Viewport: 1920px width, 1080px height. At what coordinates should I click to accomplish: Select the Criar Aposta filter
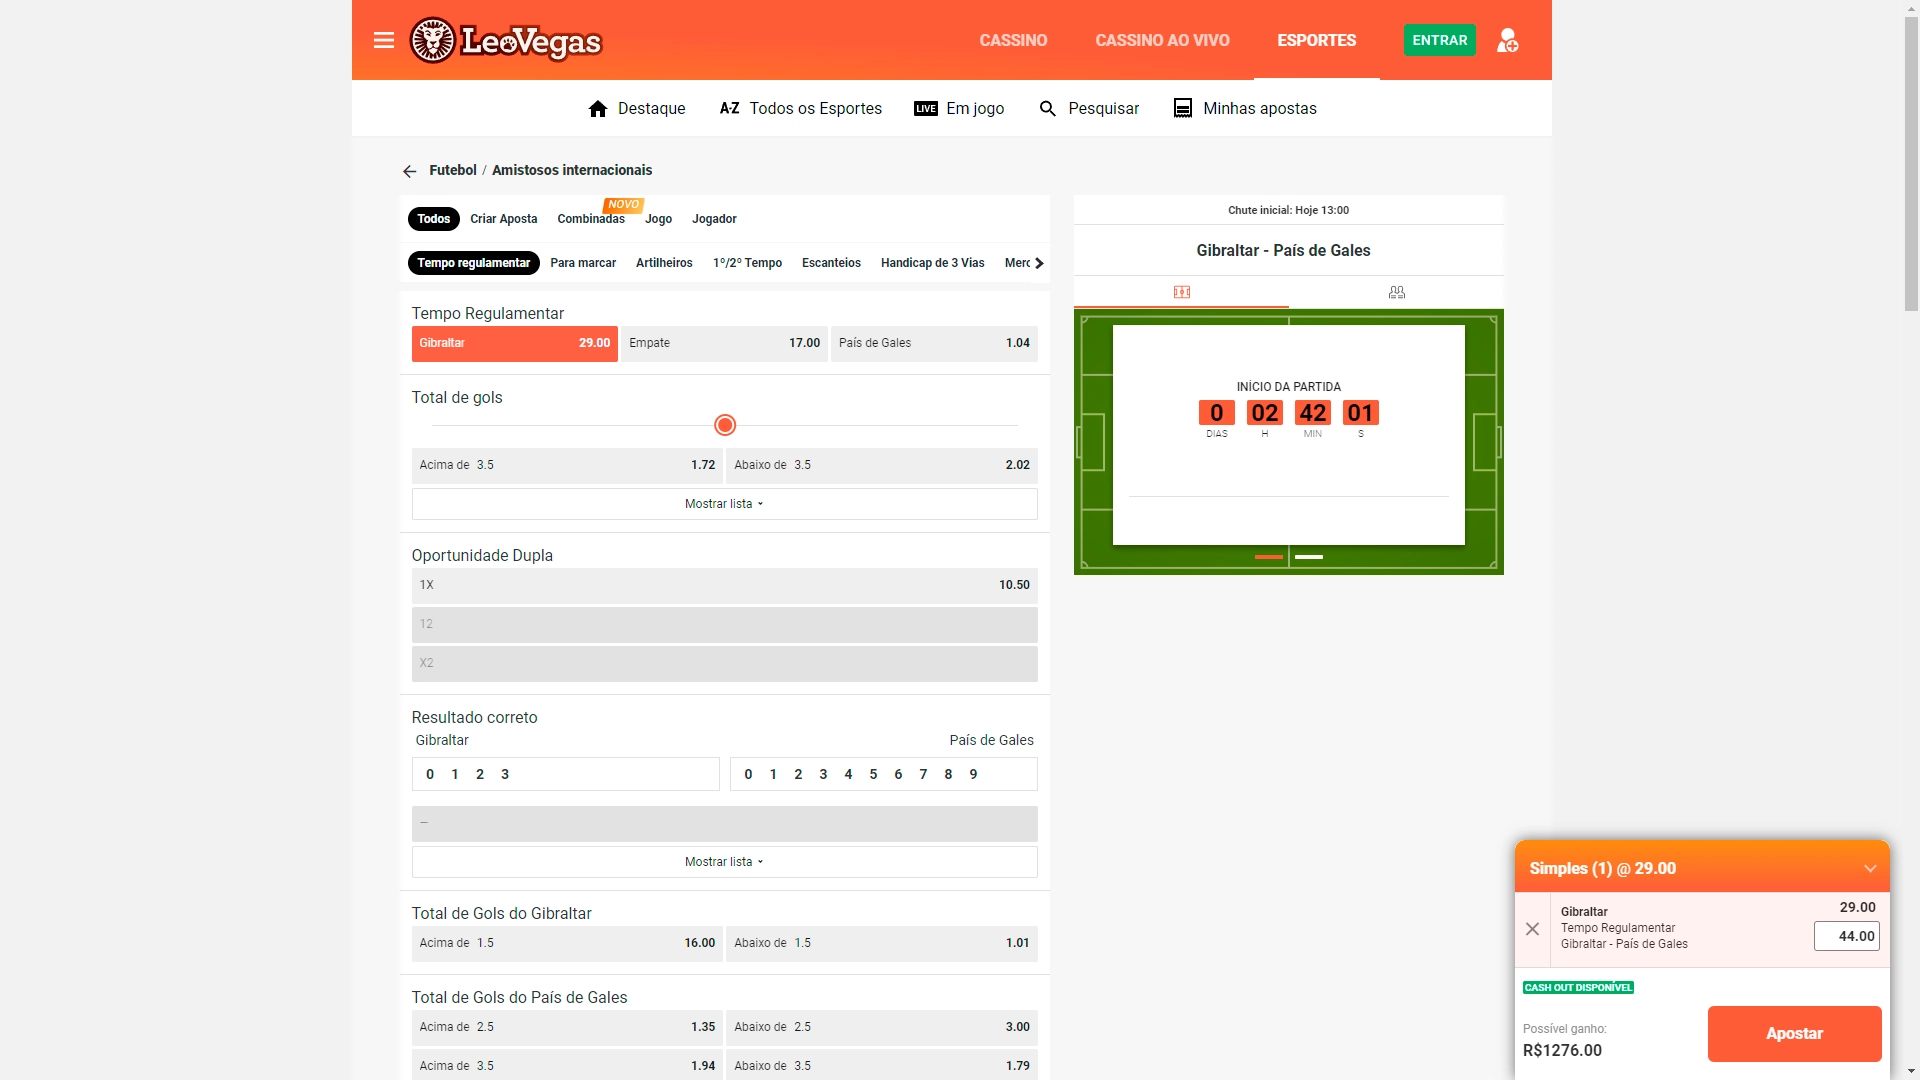504,219
